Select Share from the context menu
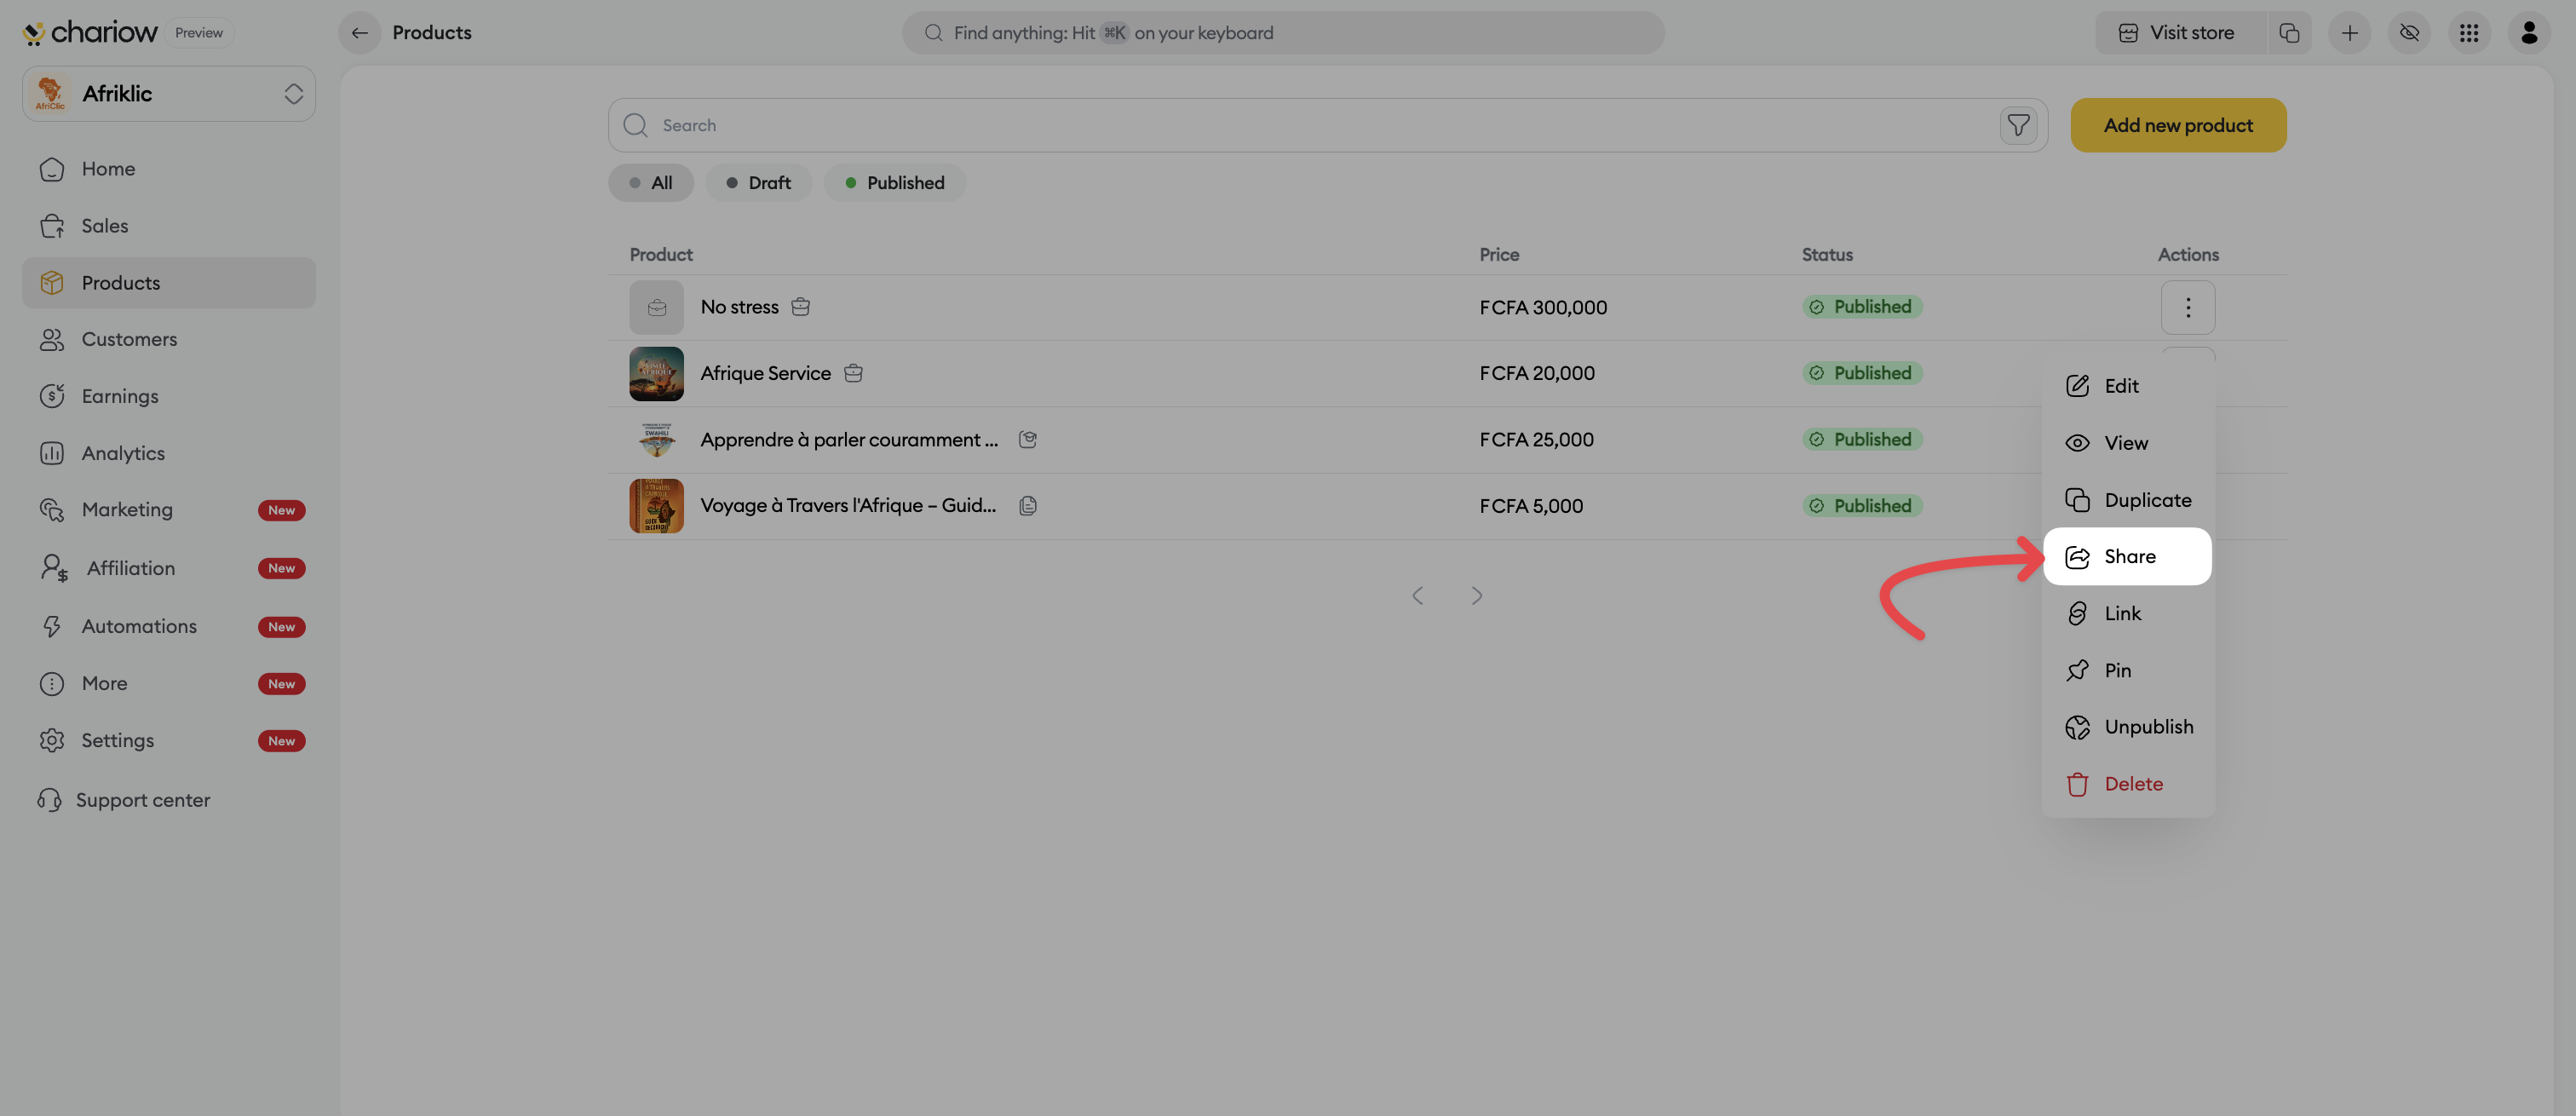Viewport: 2576px width, 1116px height. coord(2127,556)
